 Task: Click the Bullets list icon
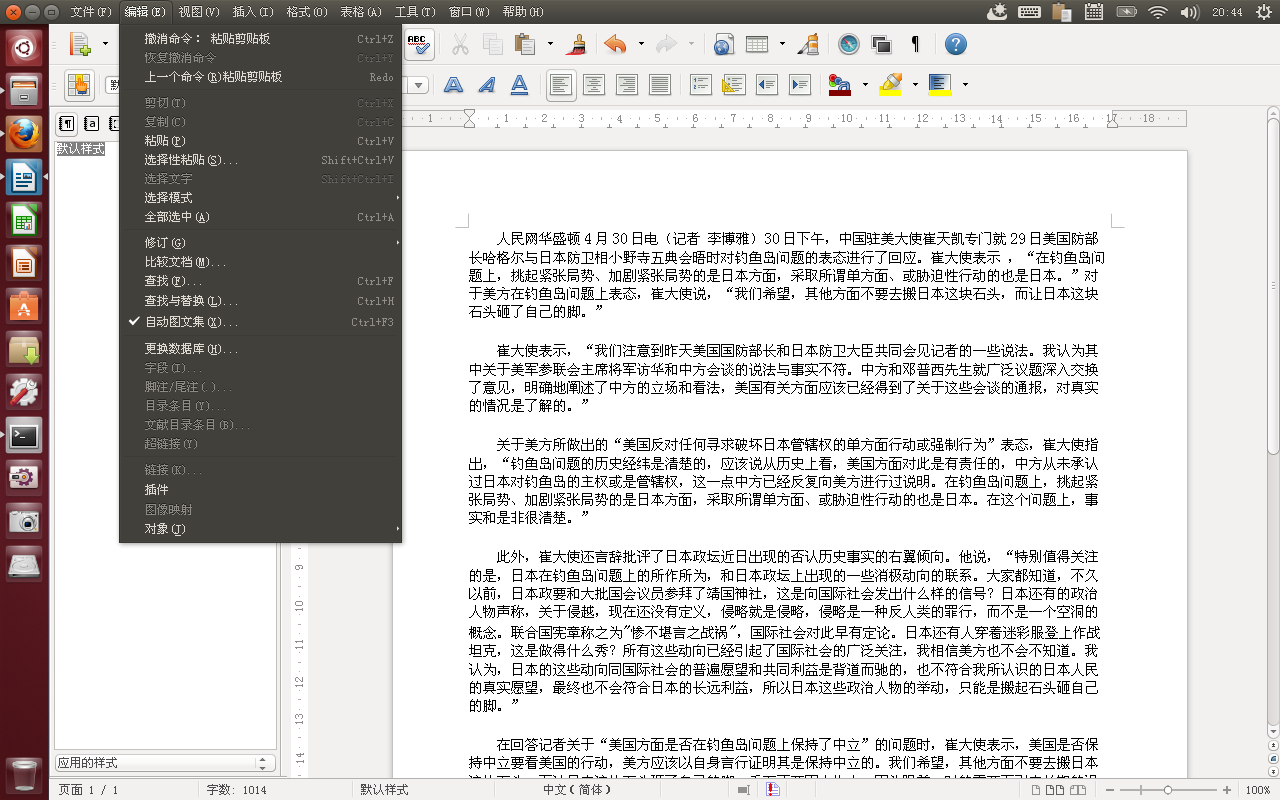(x=734, y=85)
